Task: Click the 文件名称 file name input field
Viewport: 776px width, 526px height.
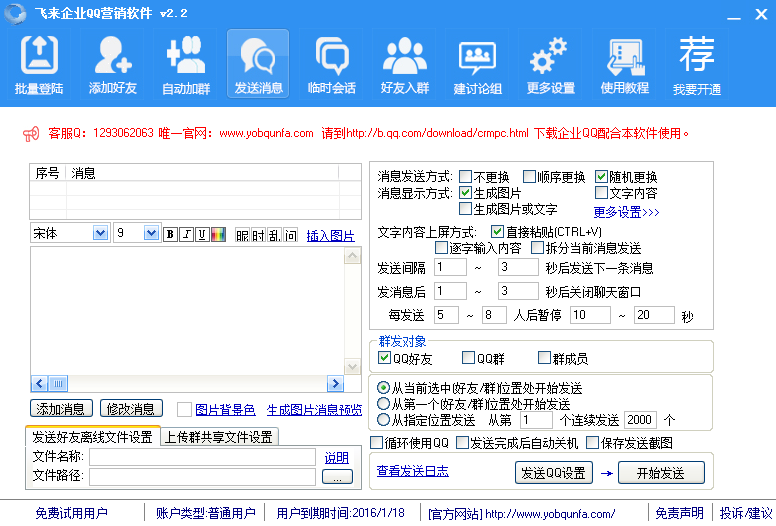Action: click(202, 457)
